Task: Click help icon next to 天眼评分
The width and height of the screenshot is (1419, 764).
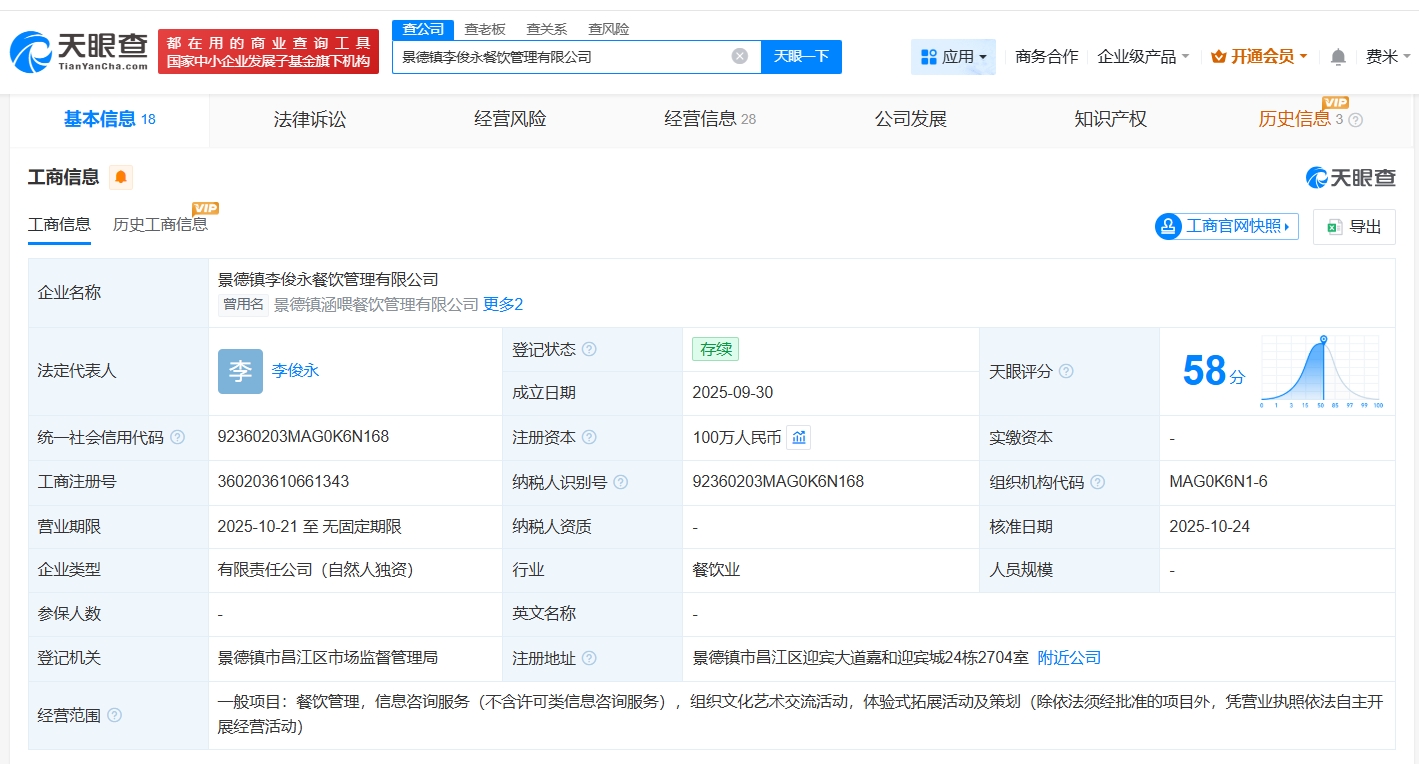Action: 1066,371
